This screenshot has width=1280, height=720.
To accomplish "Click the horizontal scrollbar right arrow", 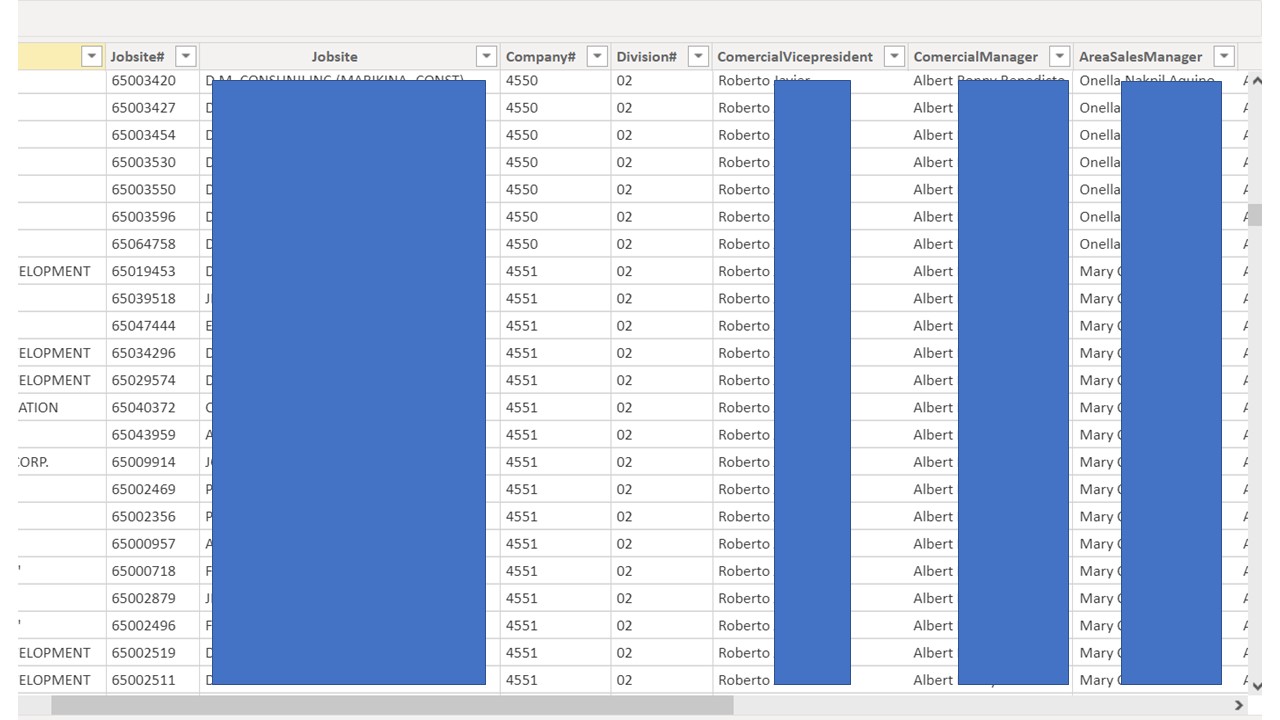I will (x=1240, y=705).
